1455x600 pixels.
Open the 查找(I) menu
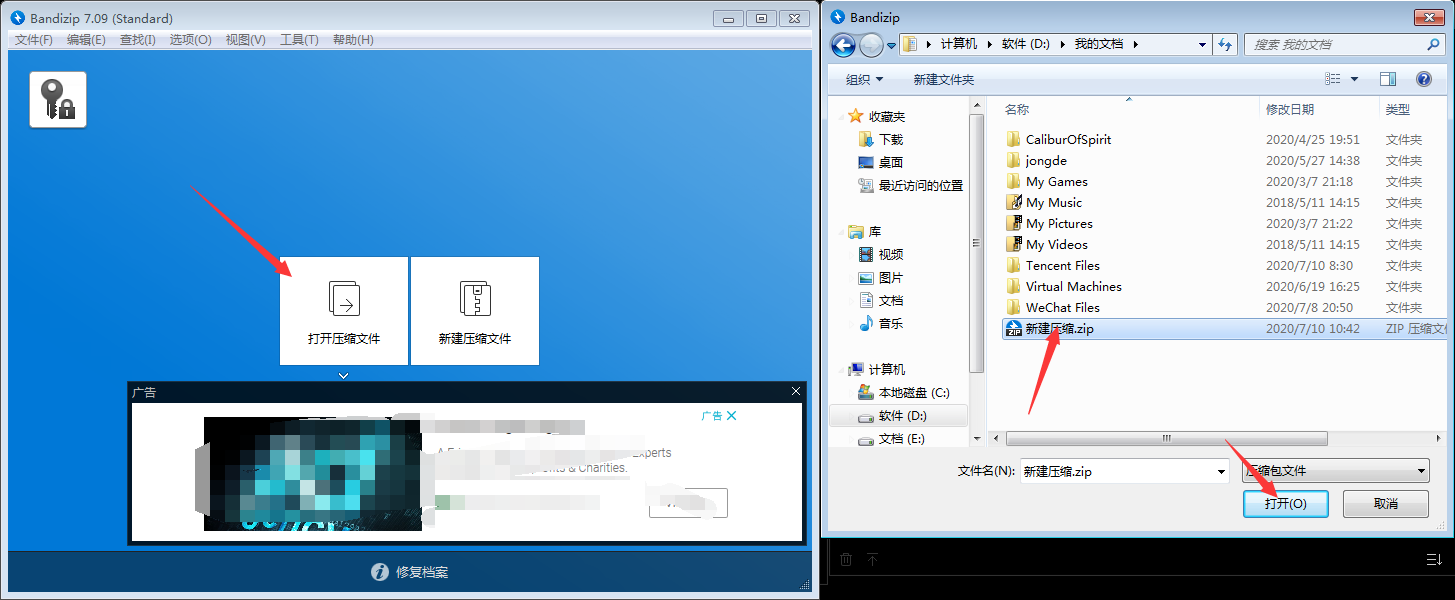[x=138, y=40]
